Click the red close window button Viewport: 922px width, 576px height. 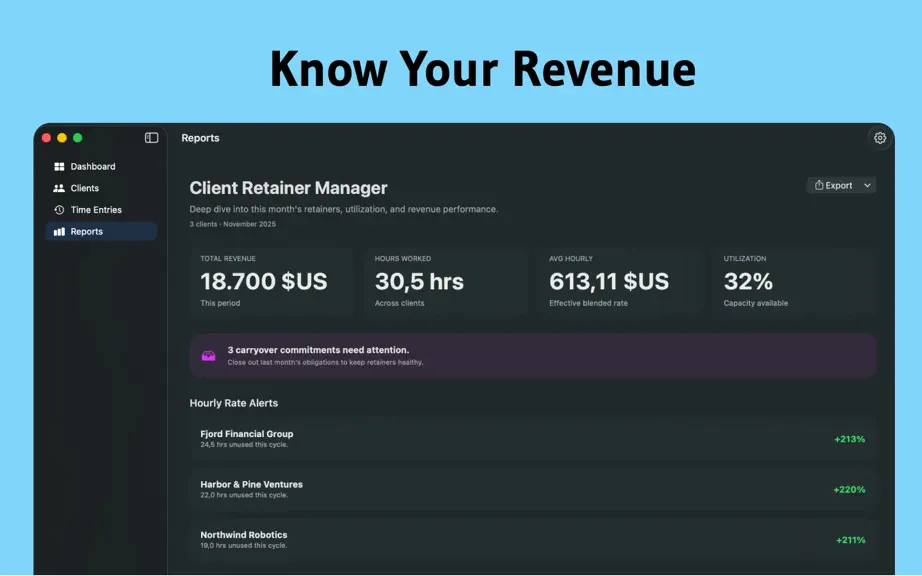46,138
